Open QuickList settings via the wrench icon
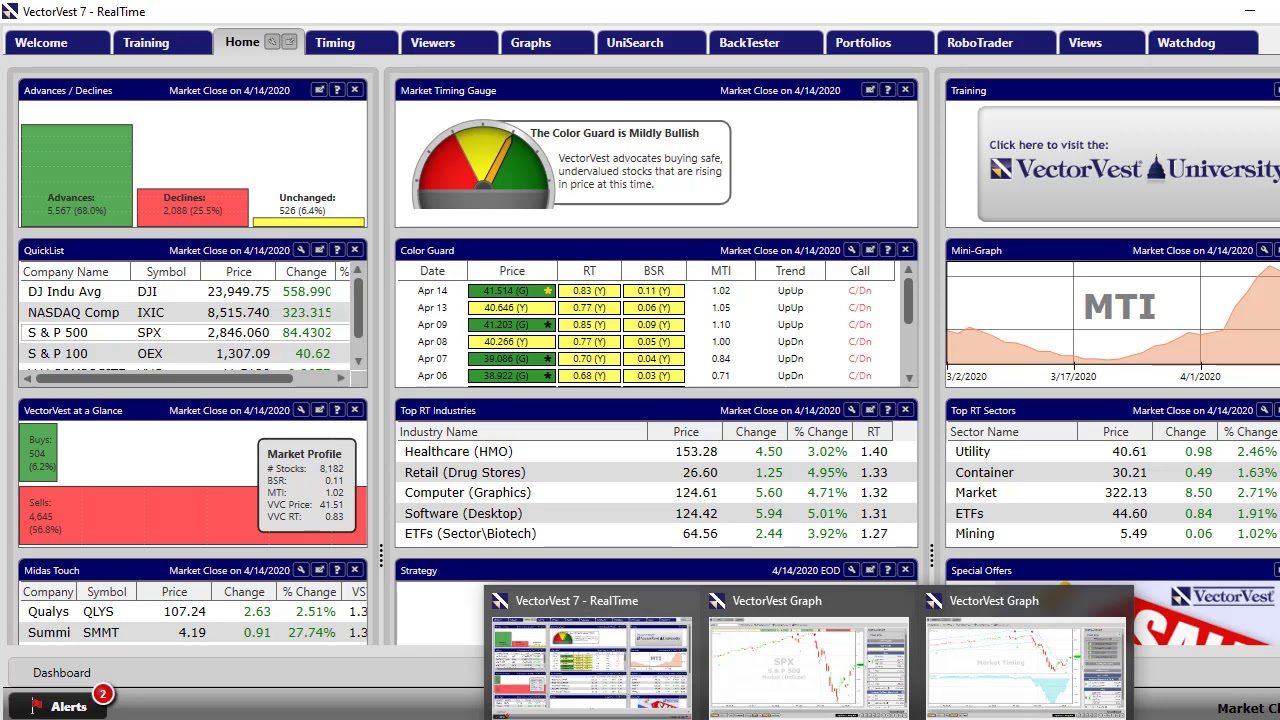 click(301, 250)
